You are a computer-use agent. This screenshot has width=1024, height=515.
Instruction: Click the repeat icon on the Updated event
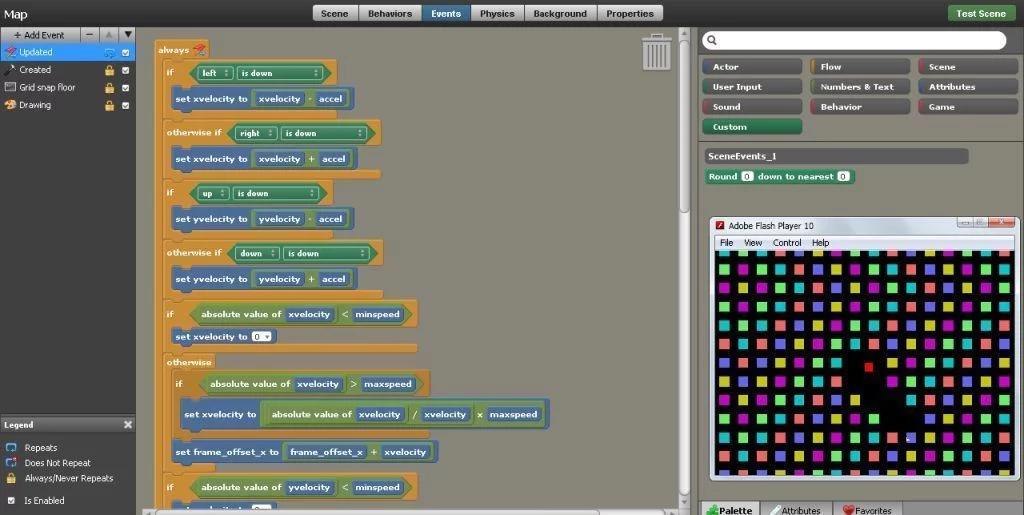click(109, 52)
